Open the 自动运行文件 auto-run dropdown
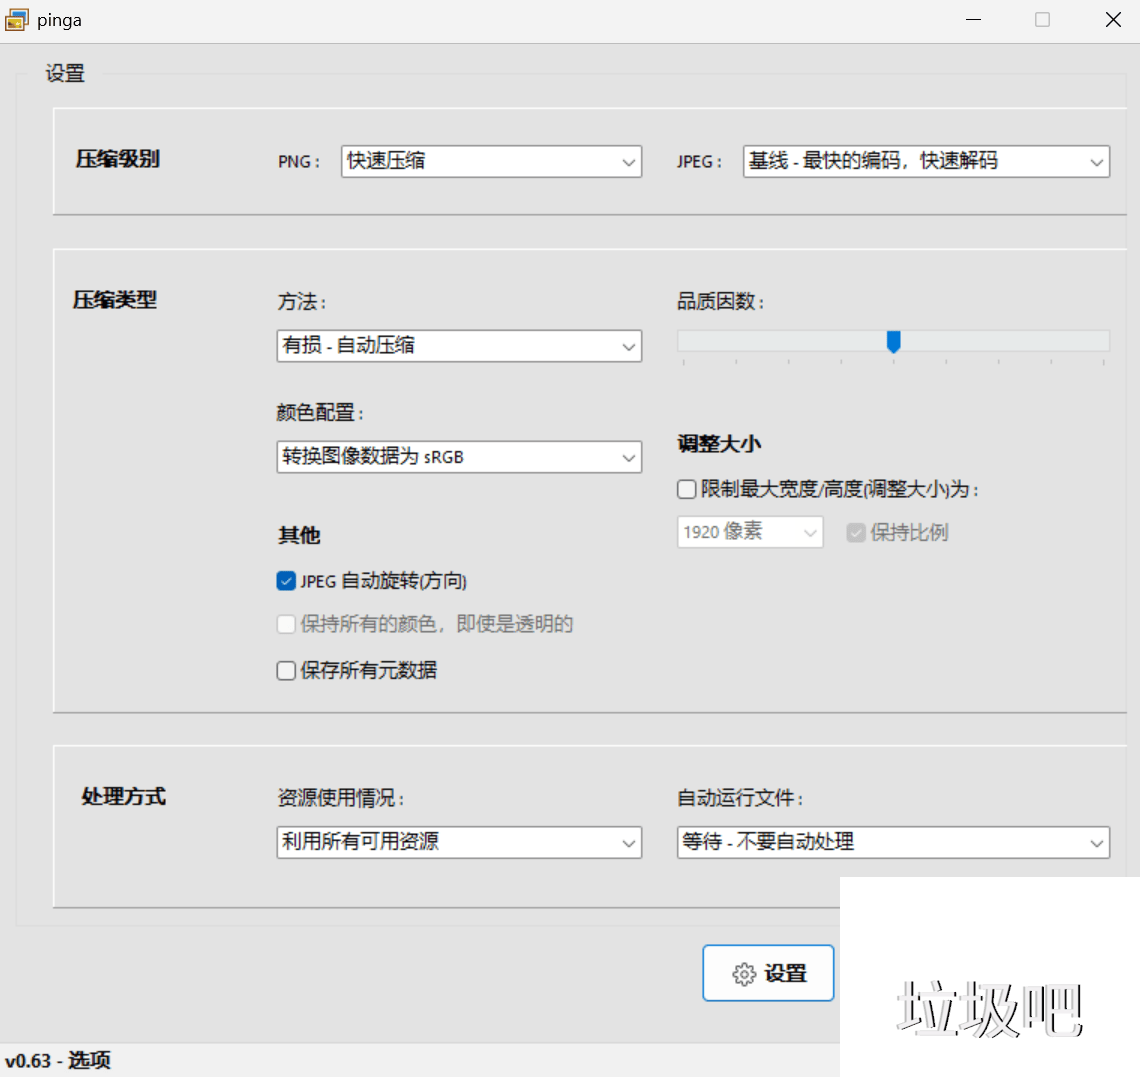Viewport: 1140px width, 1077px height. [x=892, y=842]
